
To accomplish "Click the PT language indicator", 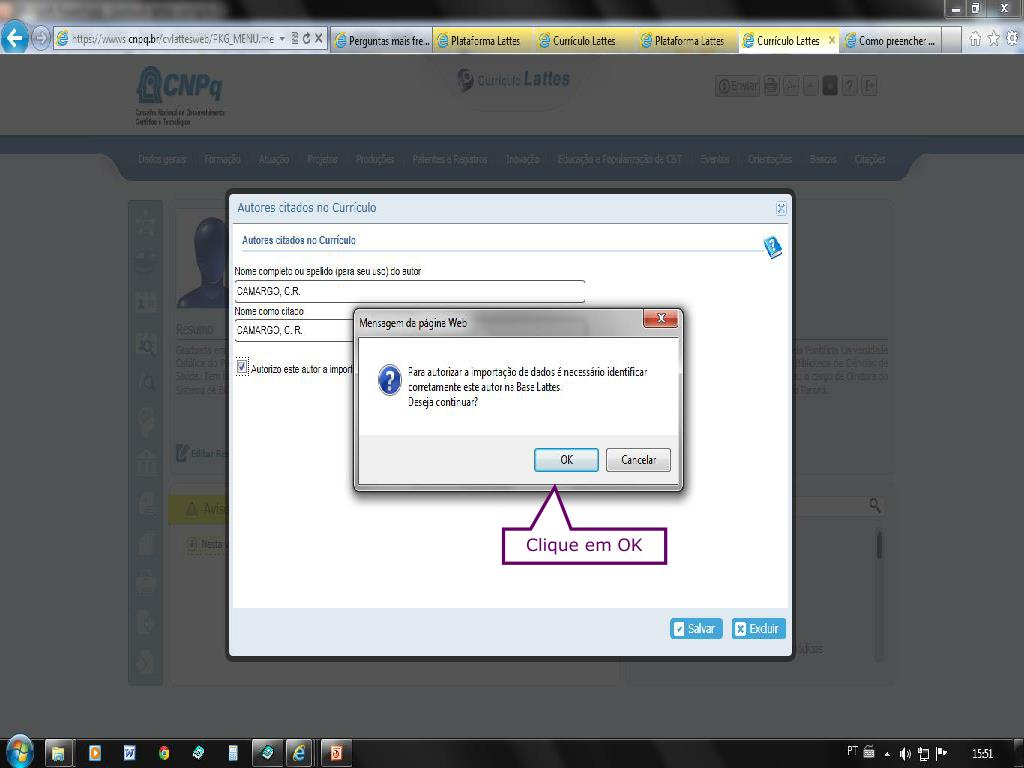I will [x=852, y=751].
